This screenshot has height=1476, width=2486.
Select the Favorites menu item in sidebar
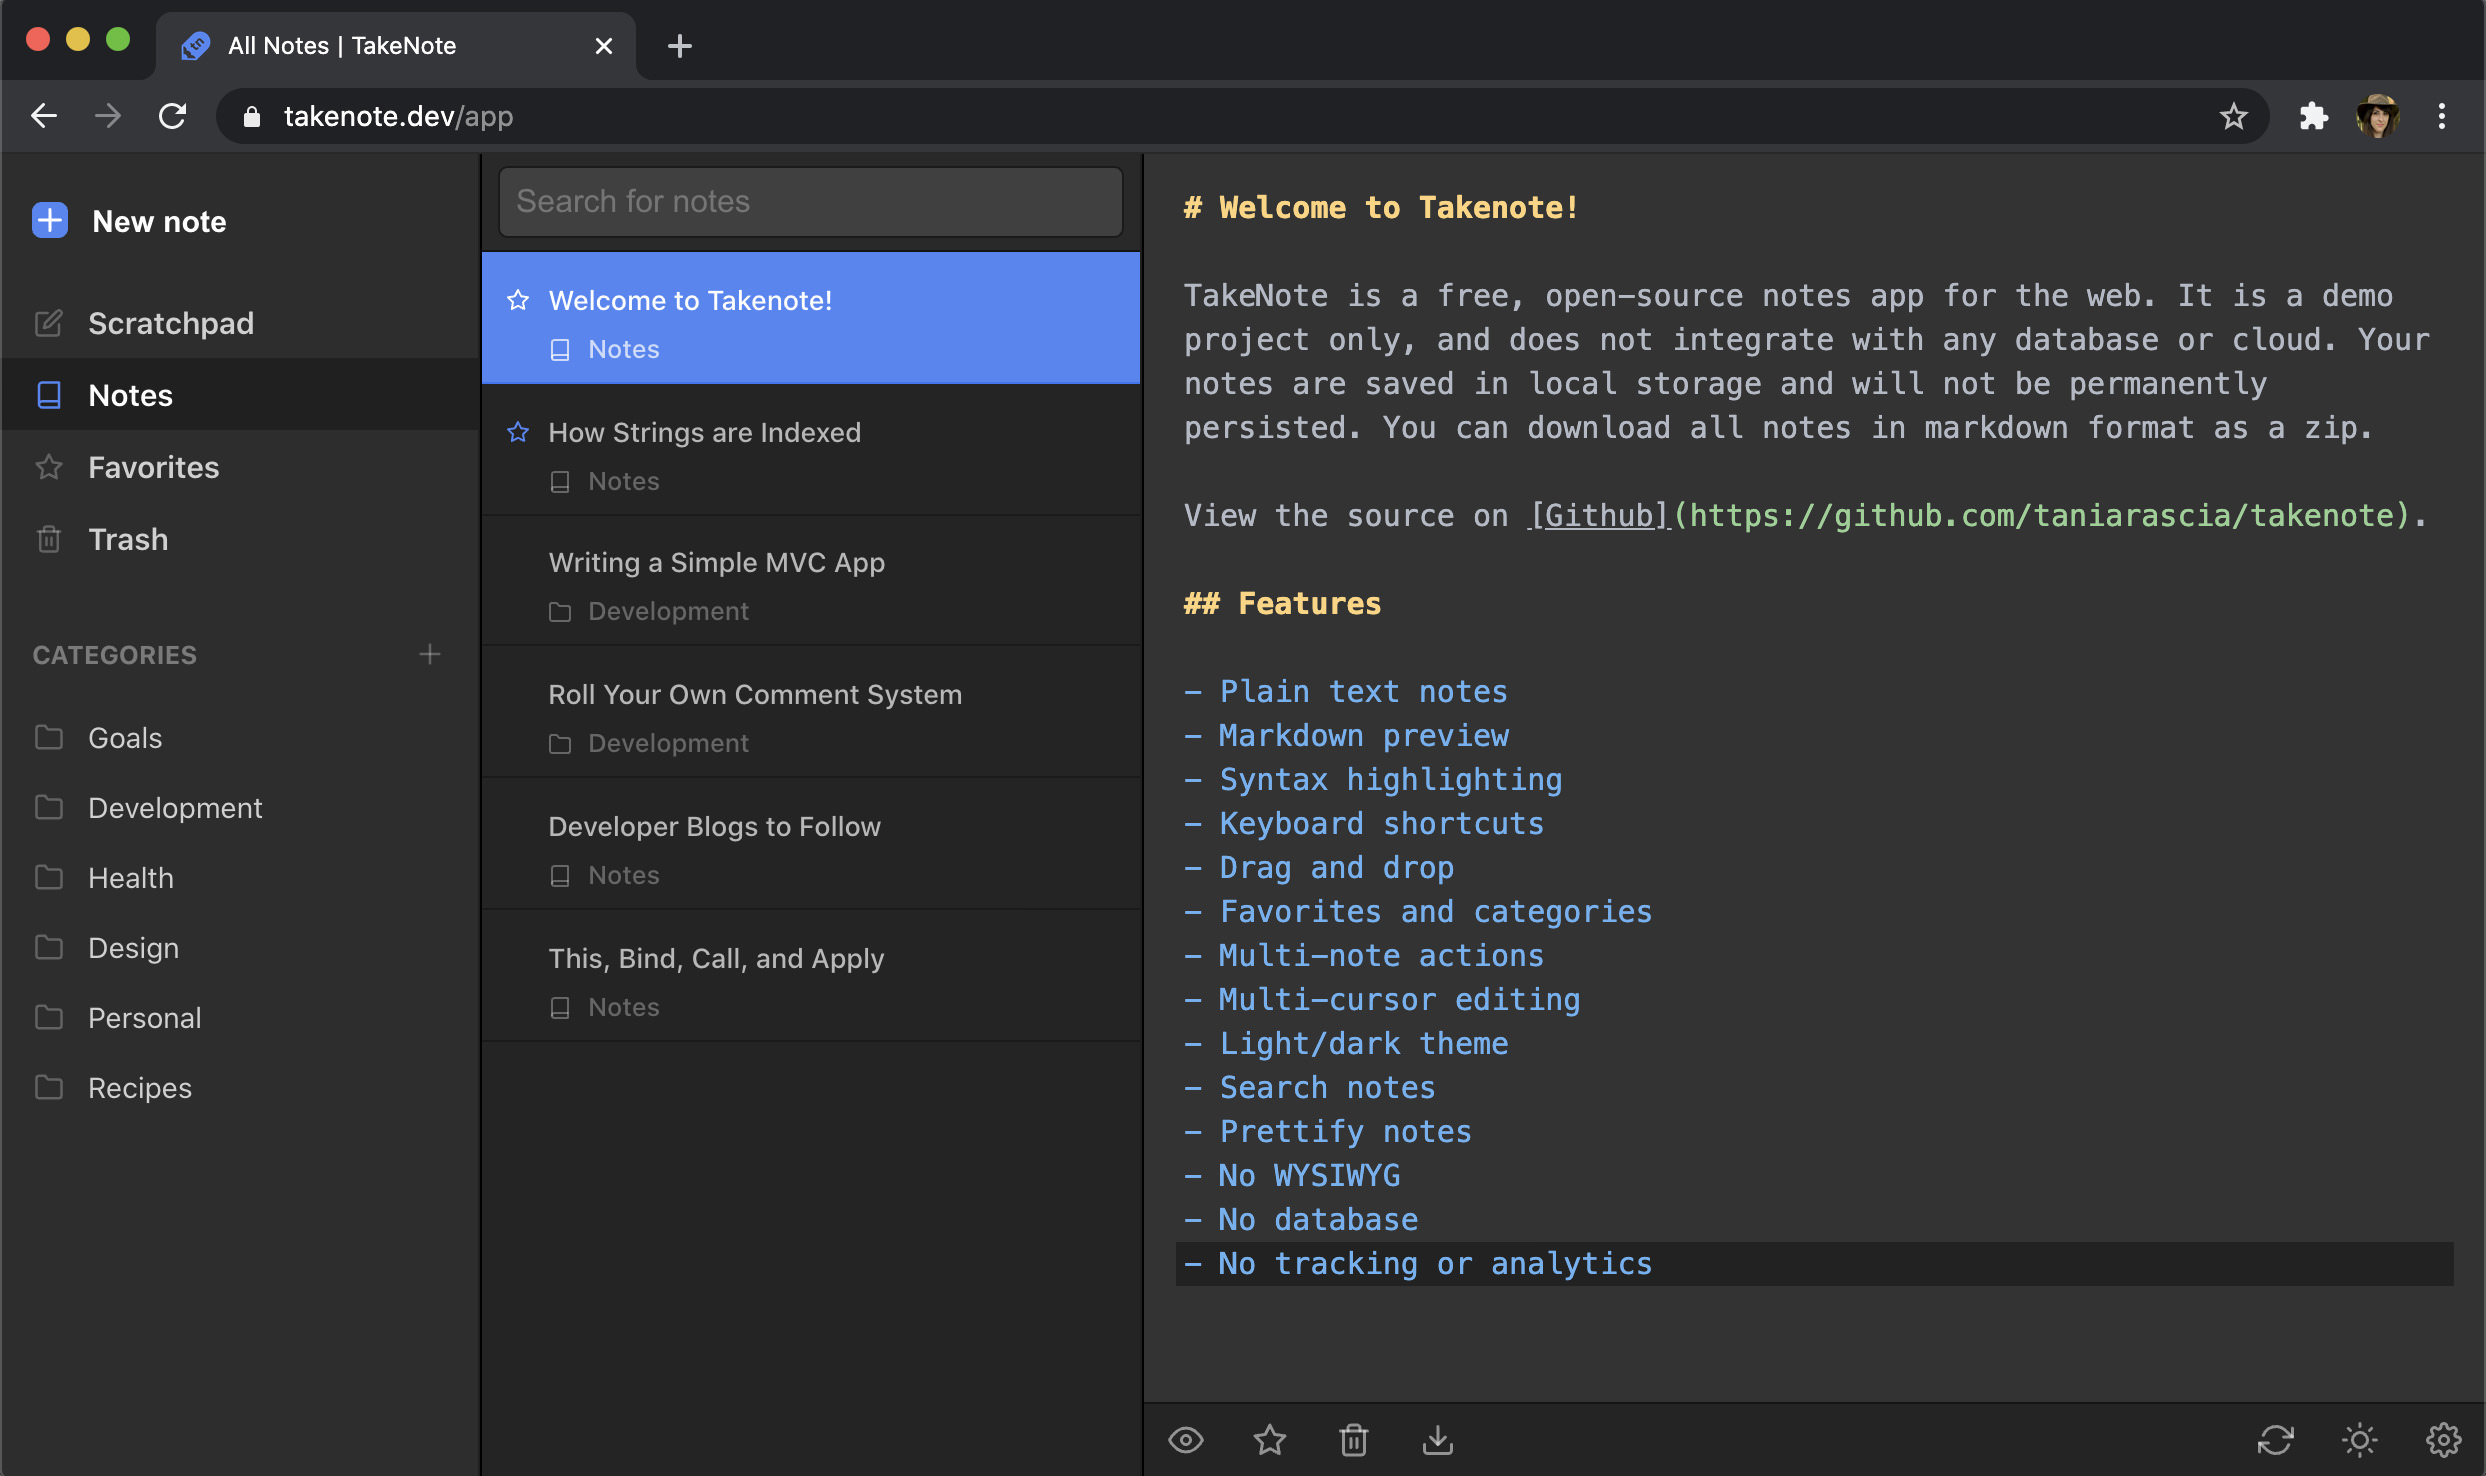(x=155, y=467)
